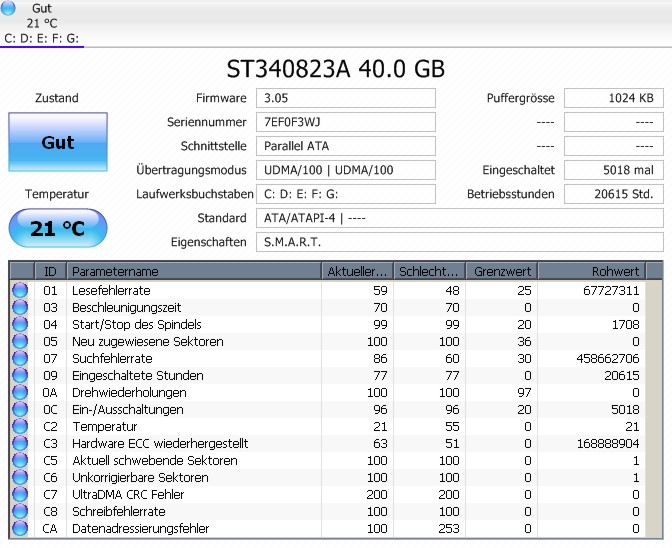Select the C: D: E: F: G: disk tab
Image resolution: width=672 pixels, height=548 pixels.
42,24
